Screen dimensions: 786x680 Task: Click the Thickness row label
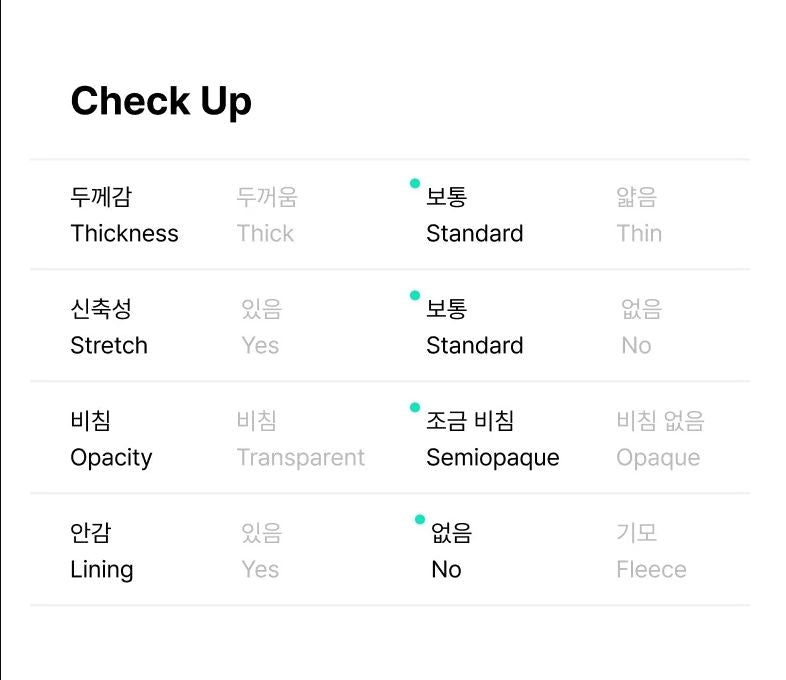[x=124, y=215]
